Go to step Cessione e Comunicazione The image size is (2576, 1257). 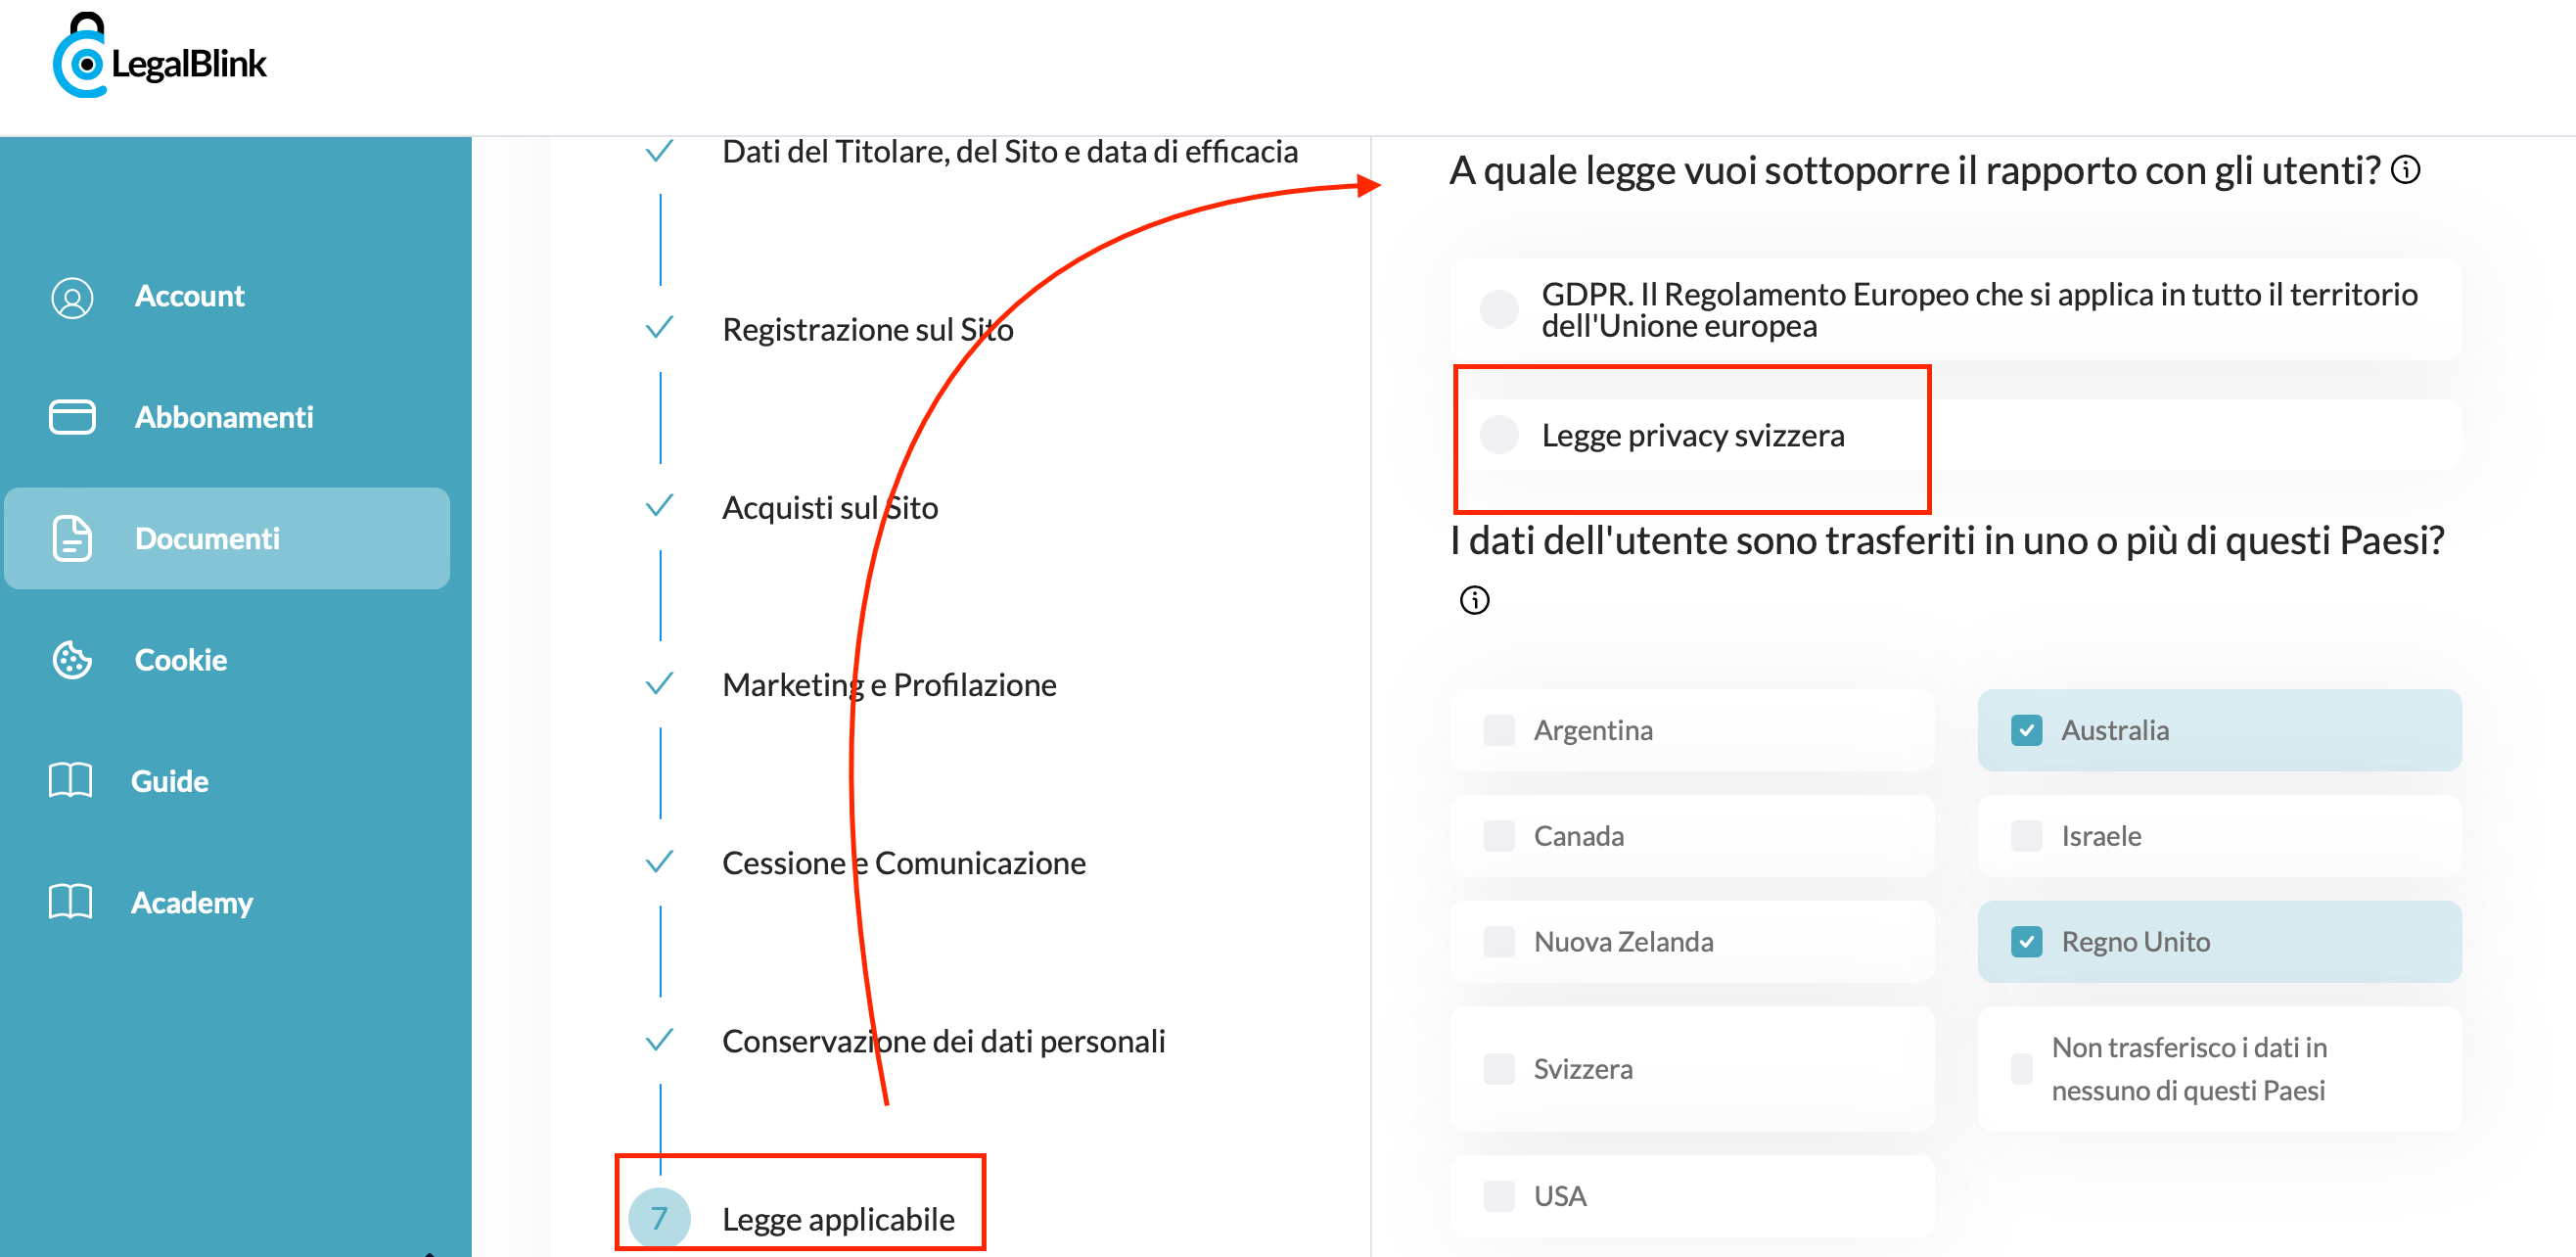coord(904,863)
